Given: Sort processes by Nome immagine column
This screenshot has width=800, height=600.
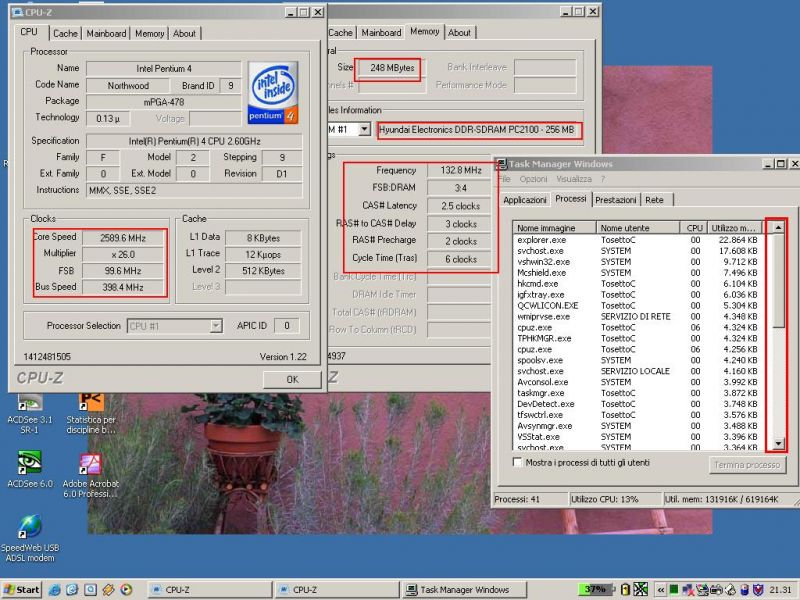Looking at the screenshot, I should coord(555,228).
